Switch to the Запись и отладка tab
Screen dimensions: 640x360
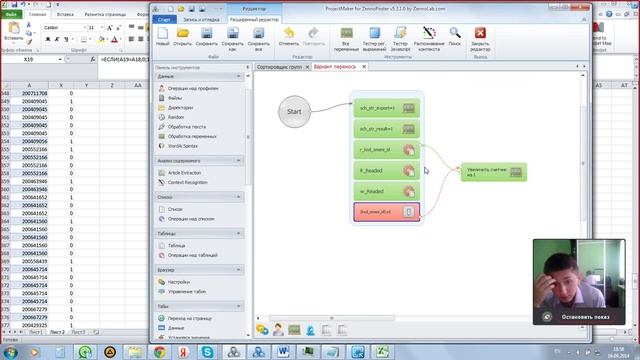201,19
